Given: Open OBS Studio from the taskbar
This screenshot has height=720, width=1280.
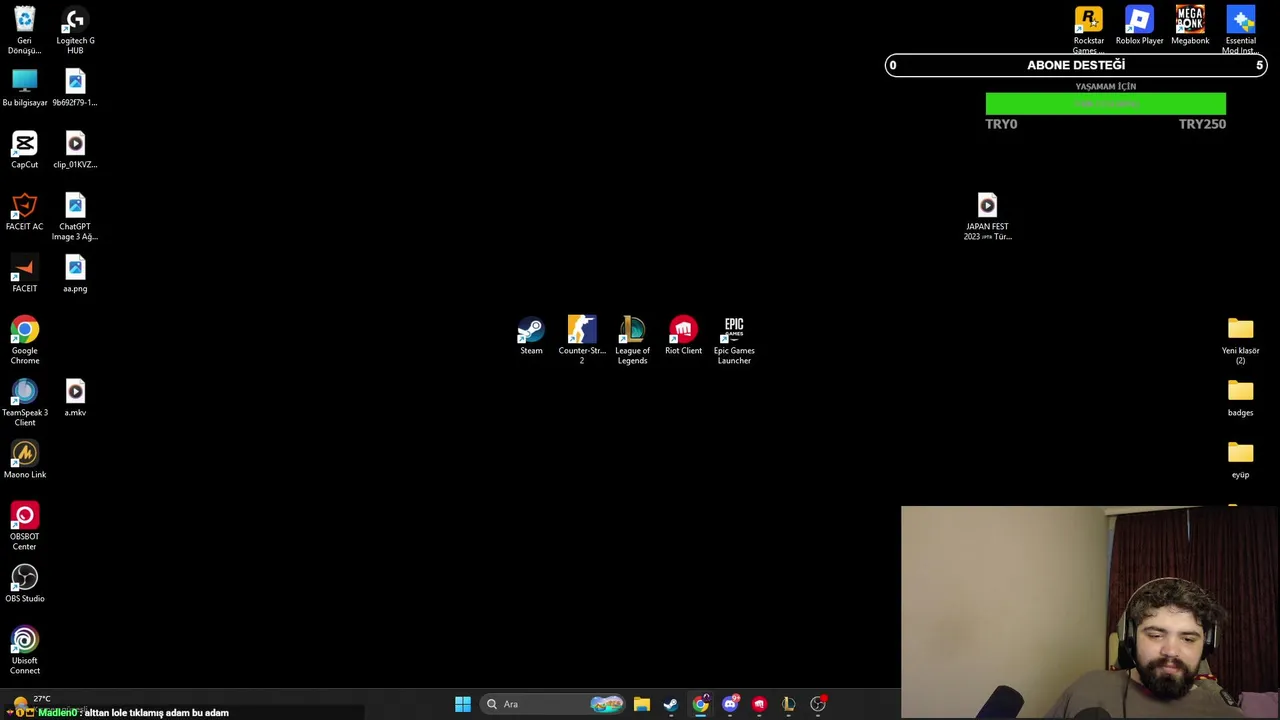Looking at the screenshot, I should [x=818, y=704].
